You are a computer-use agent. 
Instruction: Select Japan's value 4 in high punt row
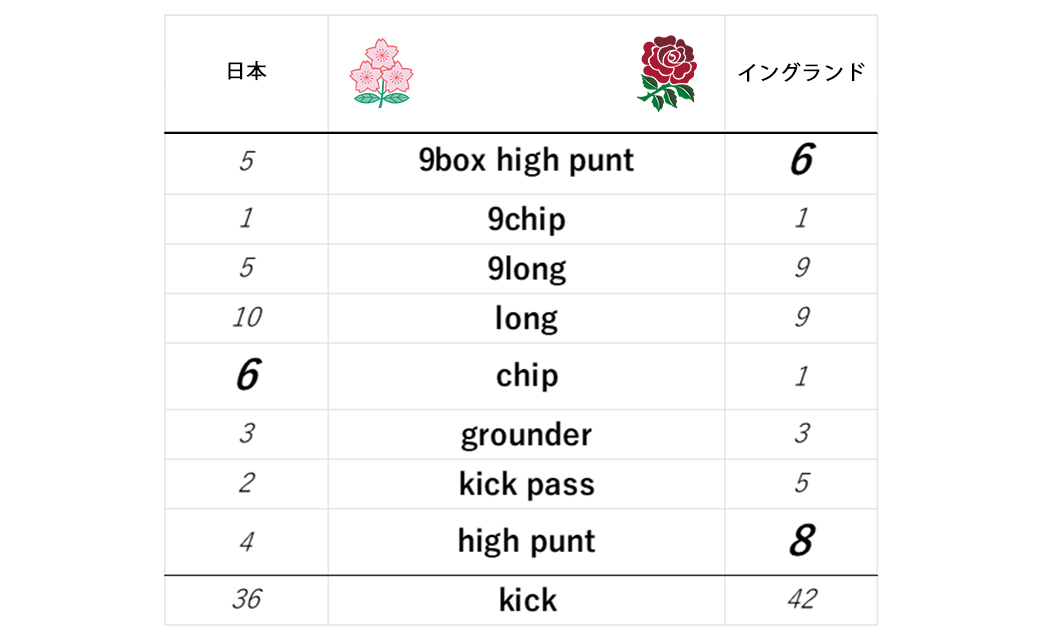point(247,542)
